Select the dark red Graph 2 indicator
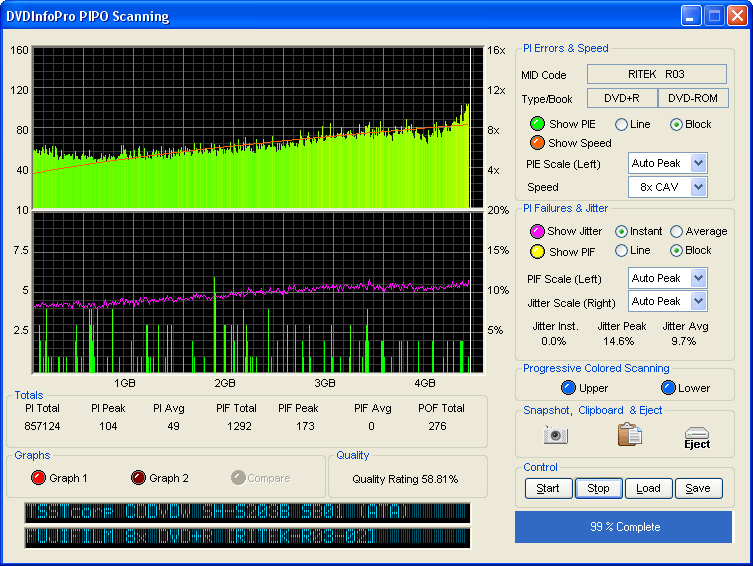 (138, 478)
